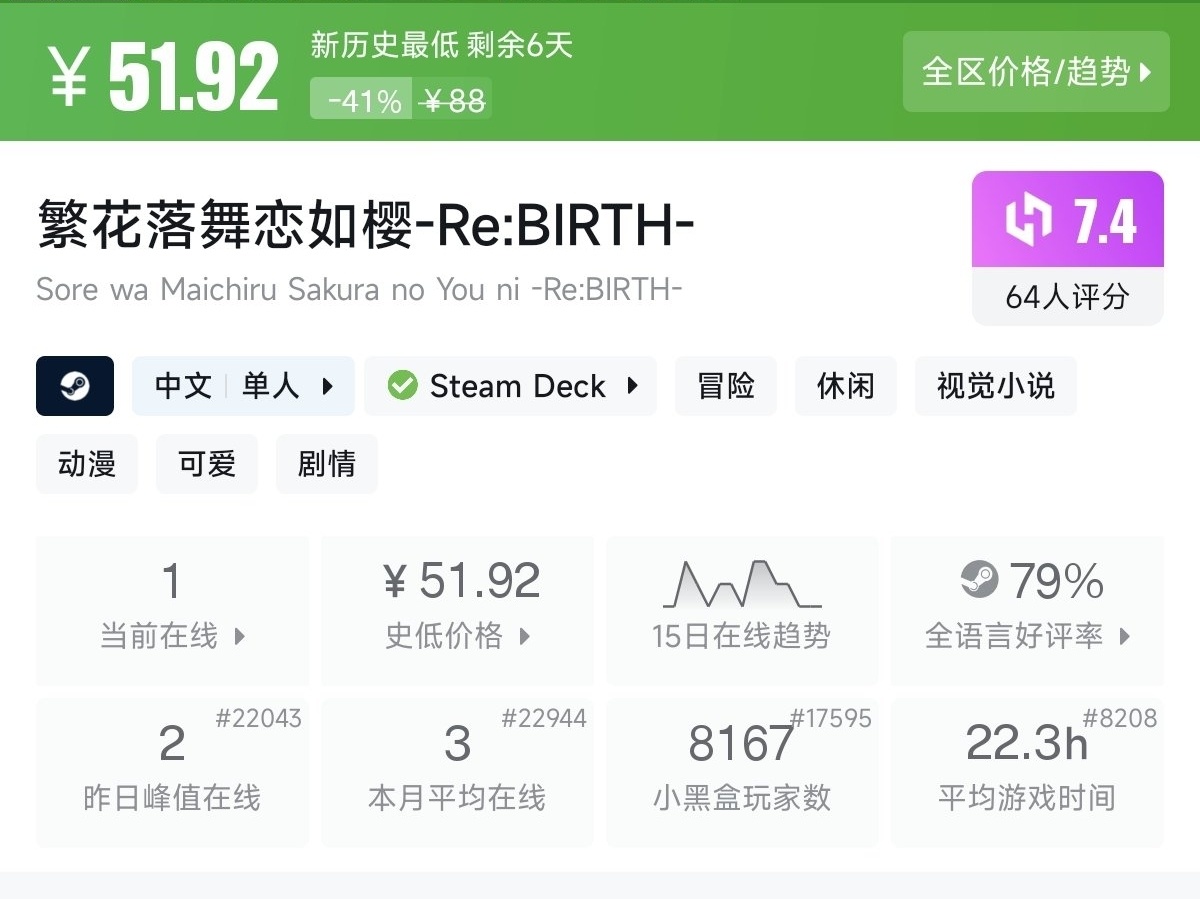Click the green Steam Deck verified checkmark
This screenshot has width=1200, height=899.
(x=402, y=386)
